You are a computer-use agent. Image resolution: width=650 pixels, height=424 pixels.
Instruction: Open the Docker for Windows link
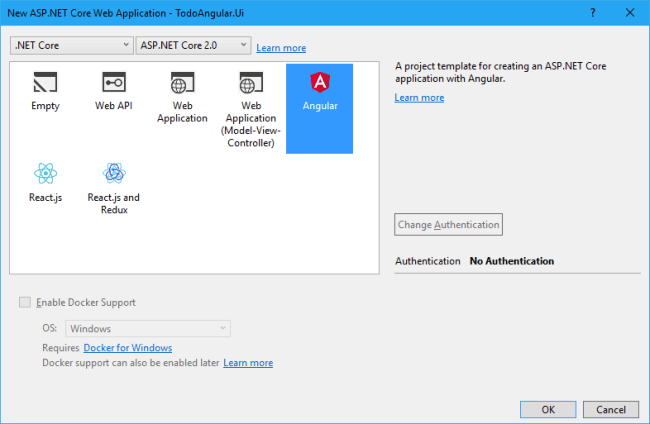[x=128, y=348]
